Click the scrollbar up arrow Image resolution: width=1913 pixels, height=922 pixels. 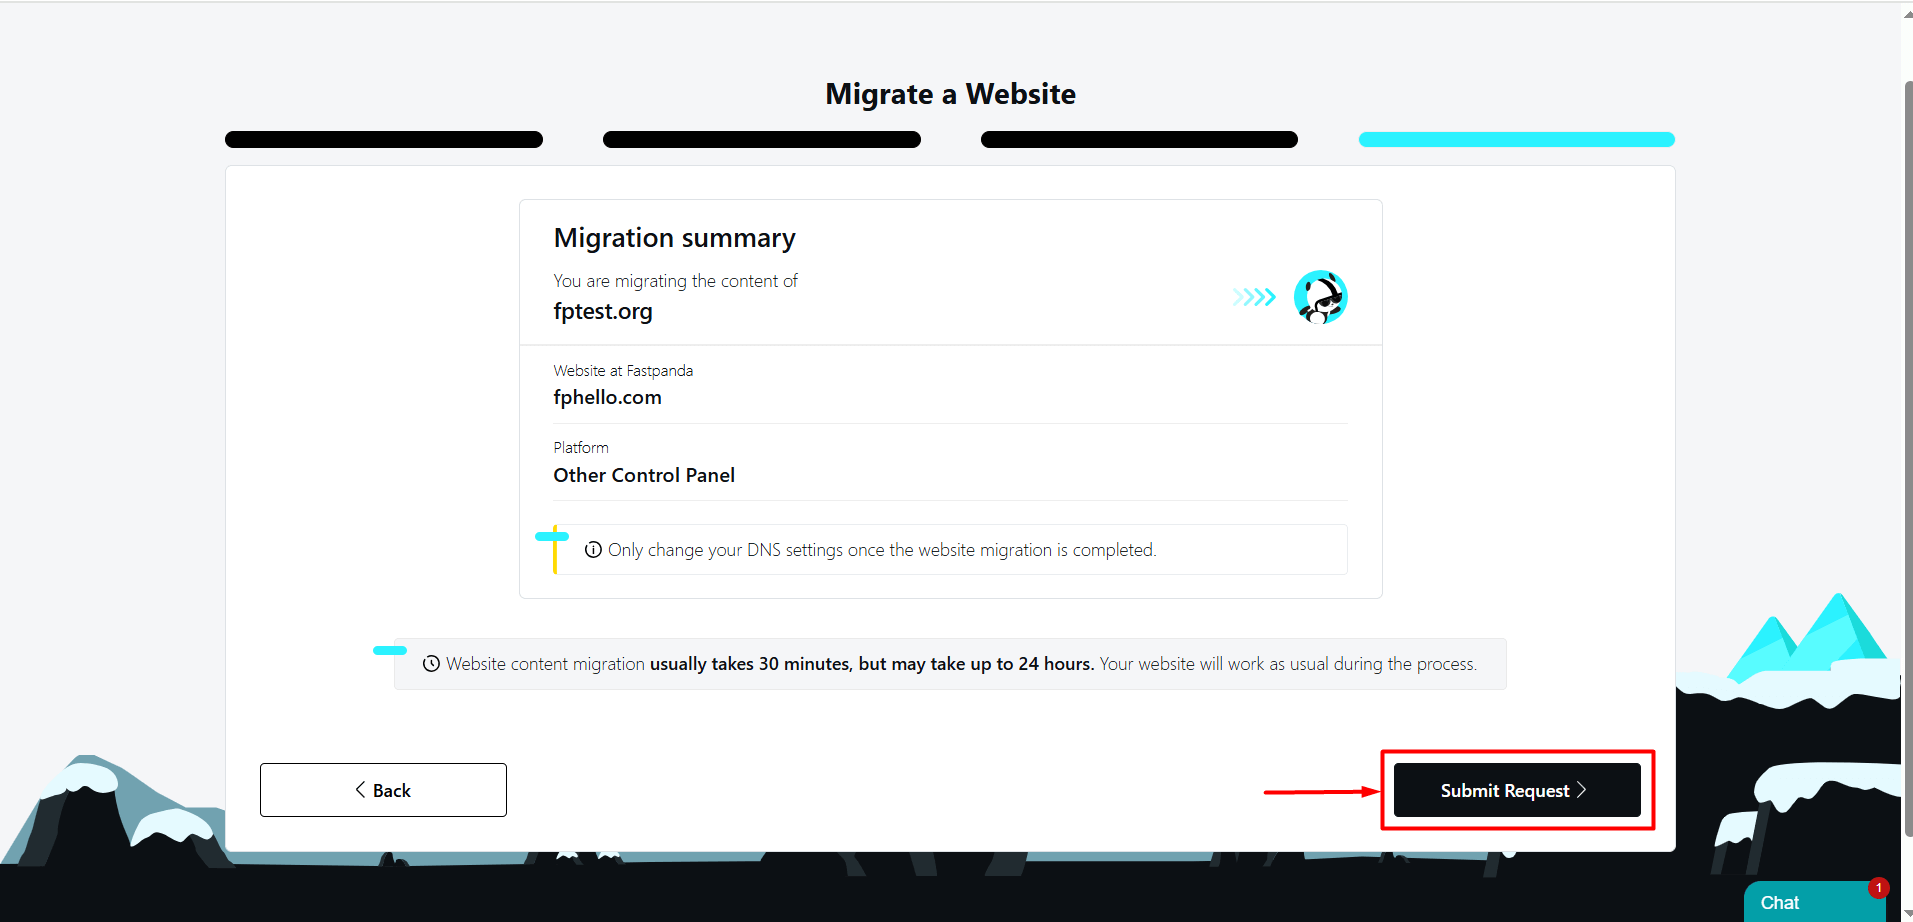click(x=1907, y=14)
